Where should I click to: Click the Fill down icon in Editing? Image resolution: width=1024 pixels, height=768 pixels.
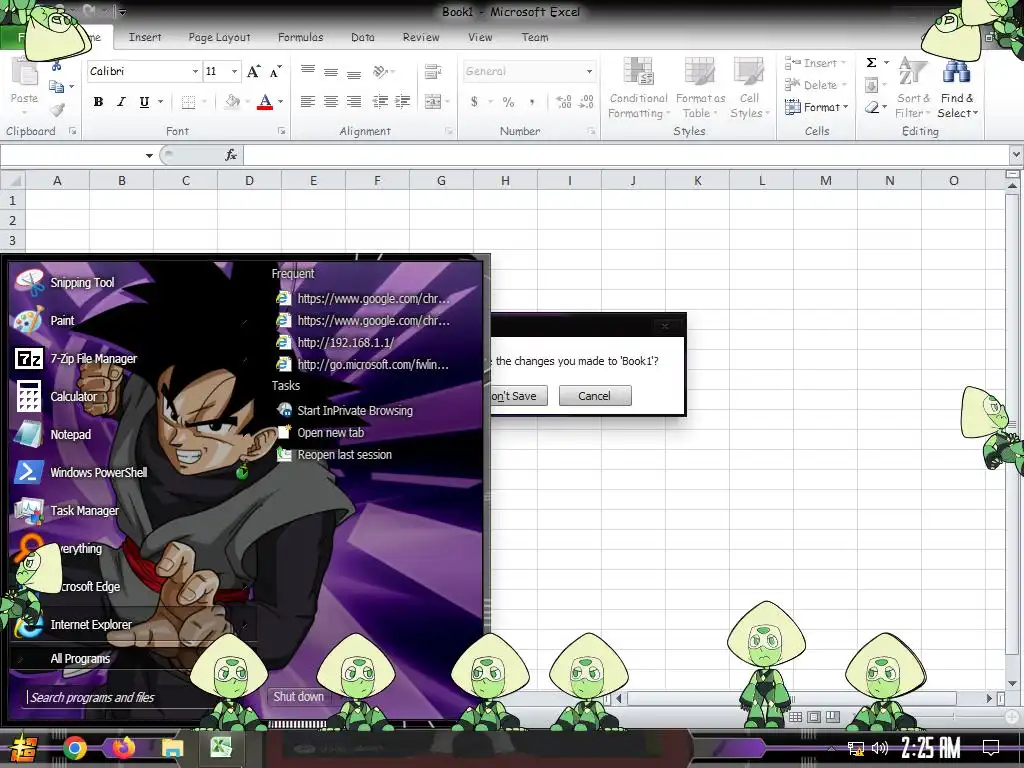coord(871,85)
